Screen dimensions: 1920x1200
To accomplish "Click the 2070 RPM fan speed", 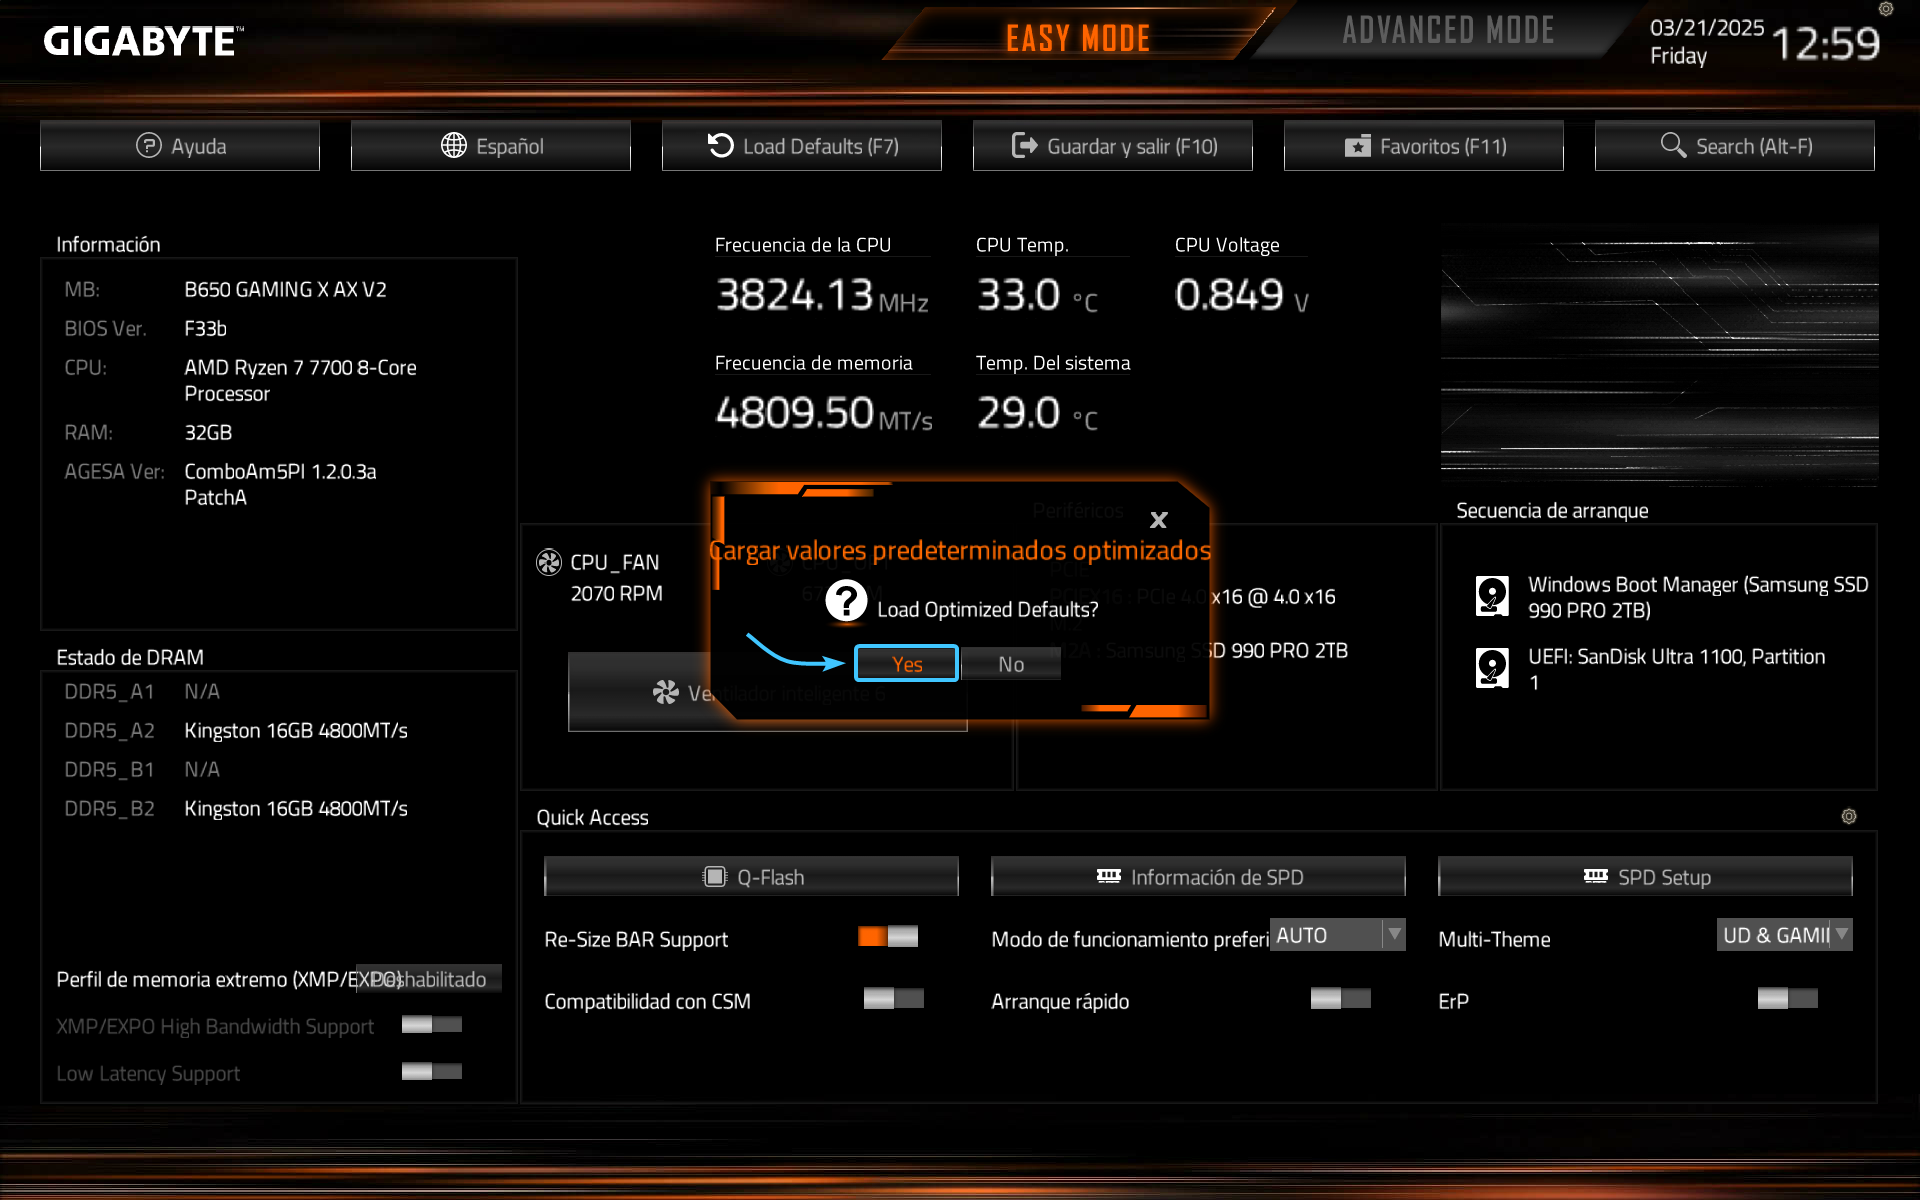I will pyautogui.click(x=616, y=593).
